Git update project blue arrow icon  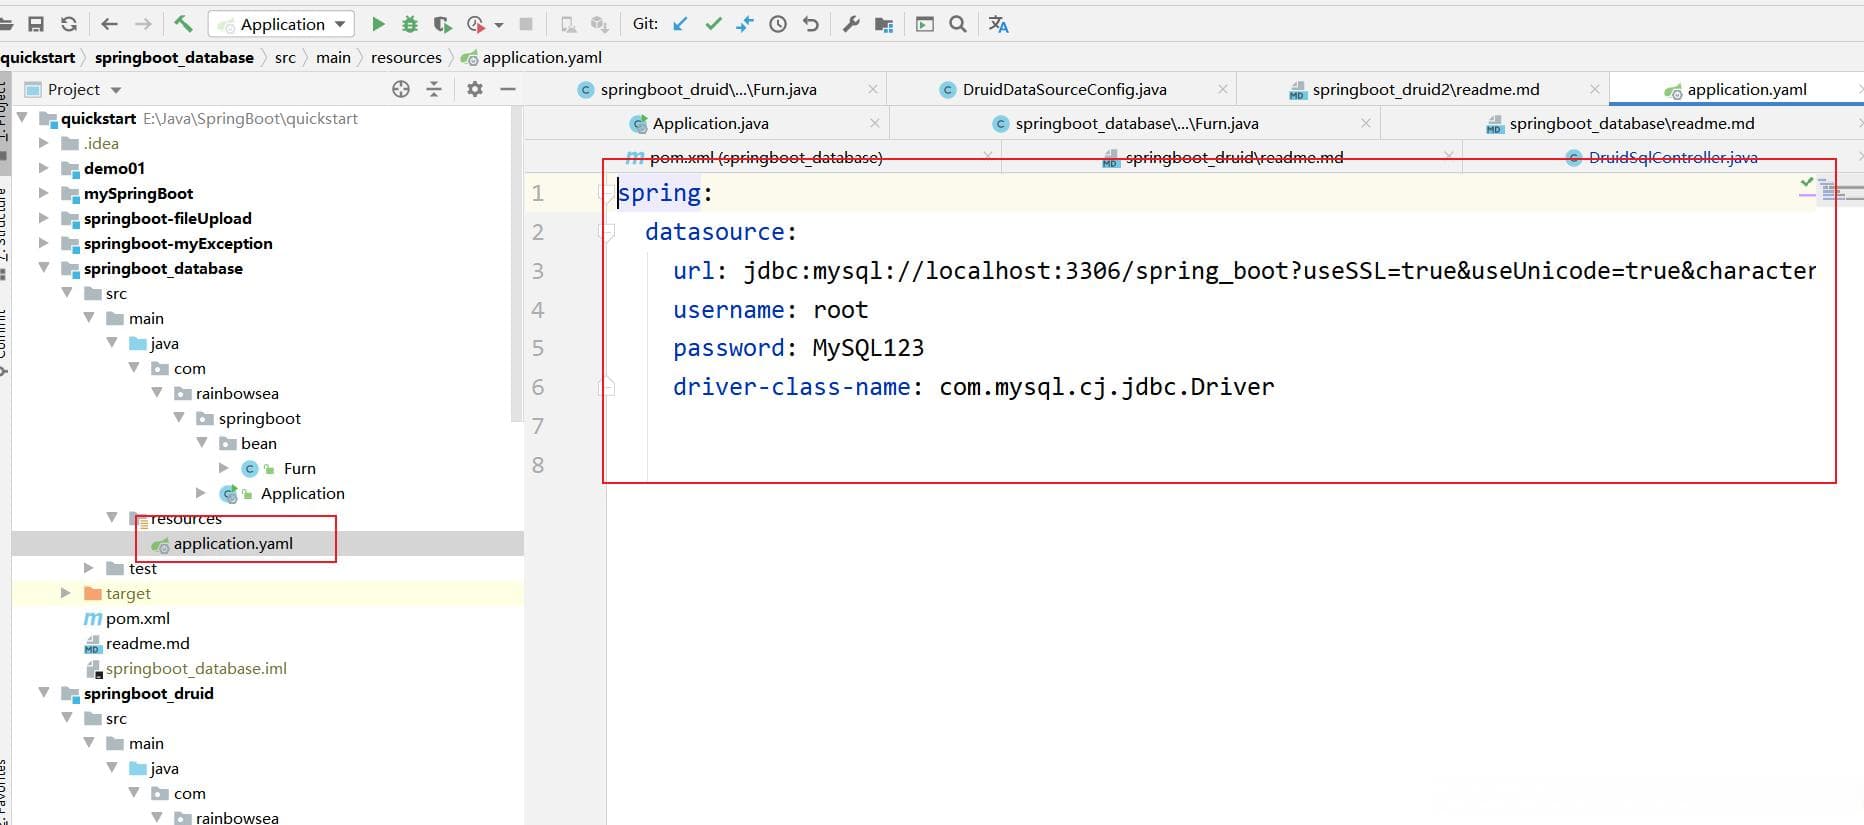(x=680, y=24)
